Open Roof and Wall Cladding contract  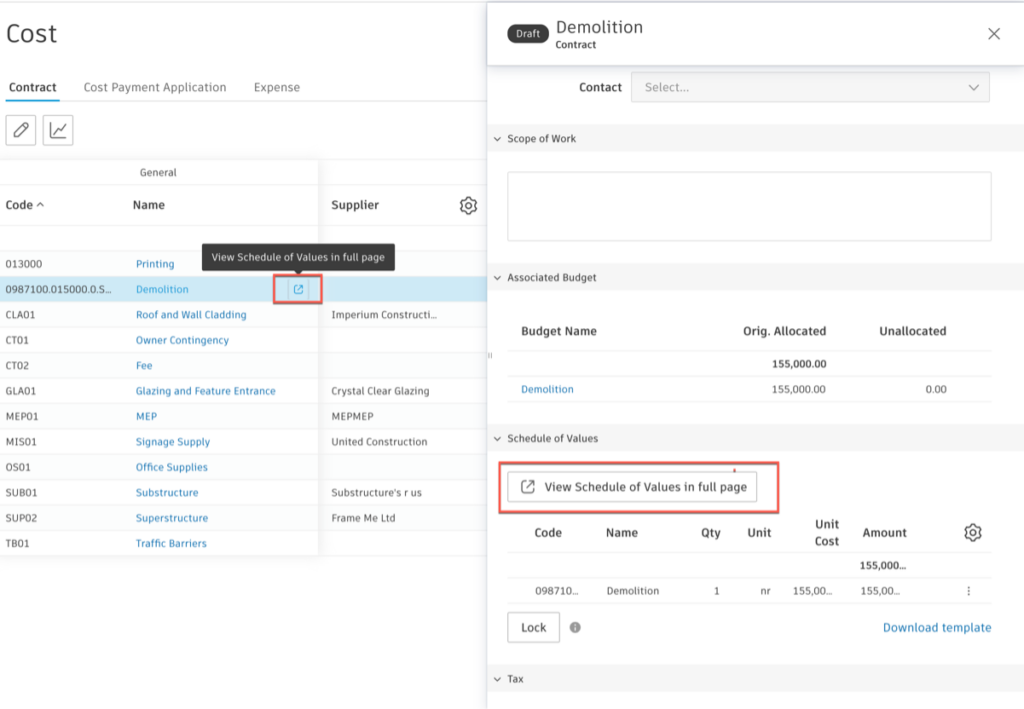pos(191,315)
